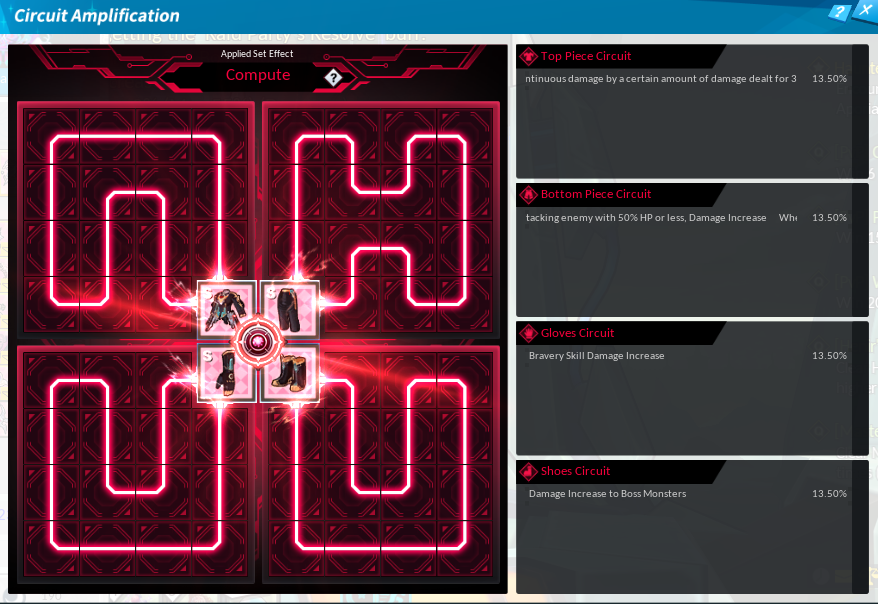Click the continuous damage effect description
The width and height of the screenshot is (878, 604).
(661, 79)
